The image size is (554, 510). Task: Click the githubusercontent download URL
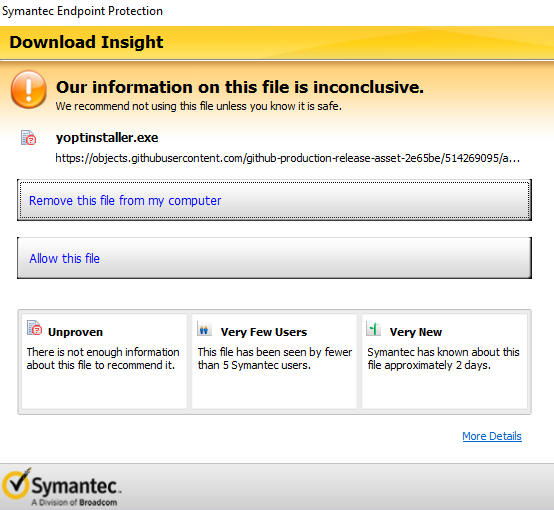tap(288, 158)
